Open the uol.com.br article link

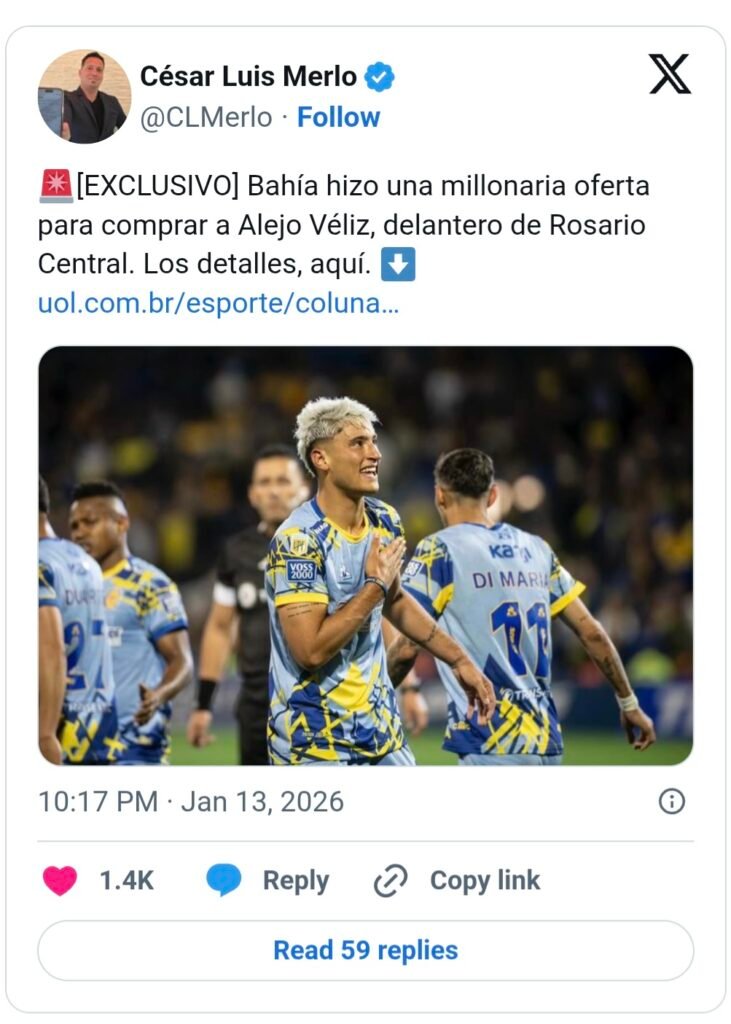click(218, 304)
